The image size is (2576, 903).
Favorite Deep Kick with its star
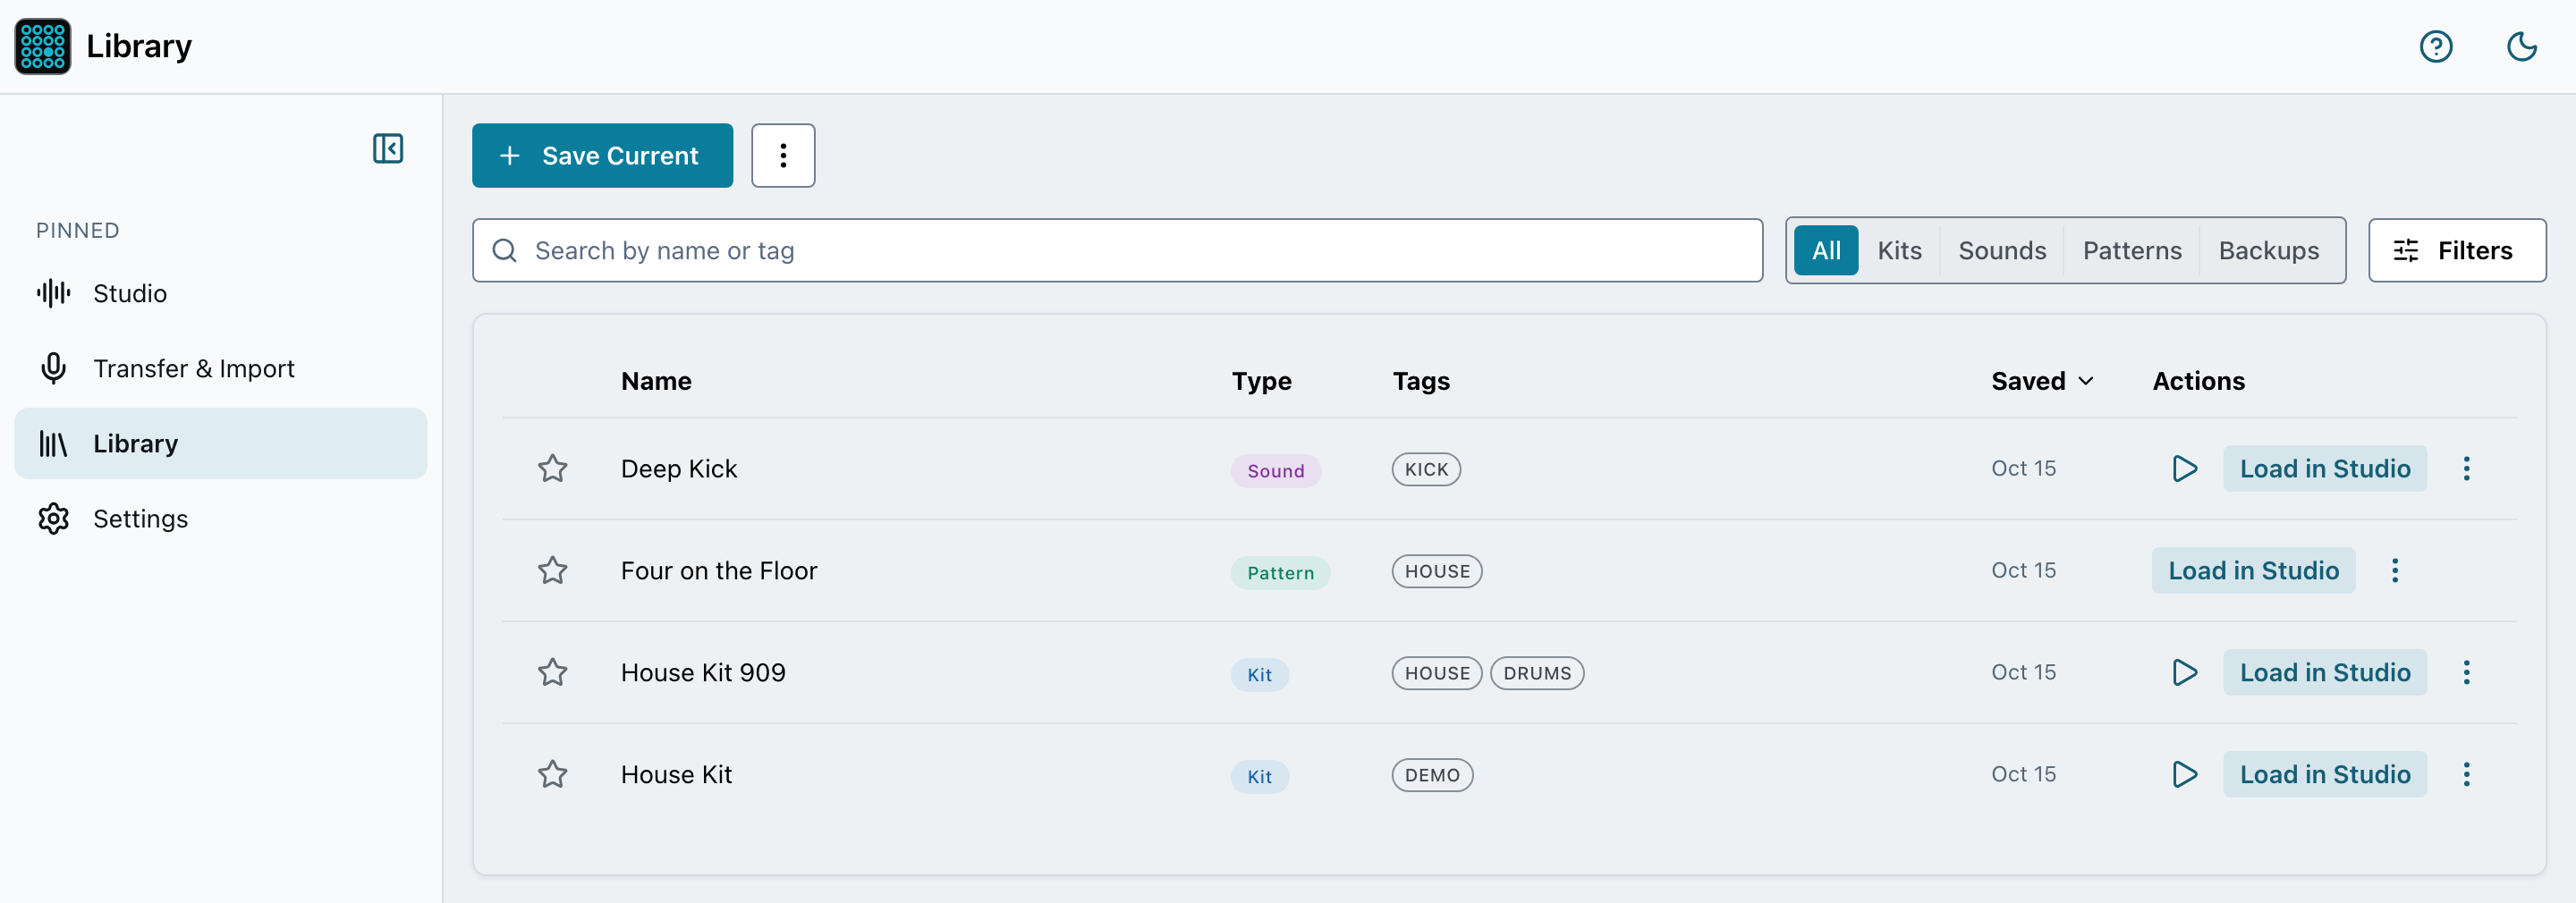point(553,468)
